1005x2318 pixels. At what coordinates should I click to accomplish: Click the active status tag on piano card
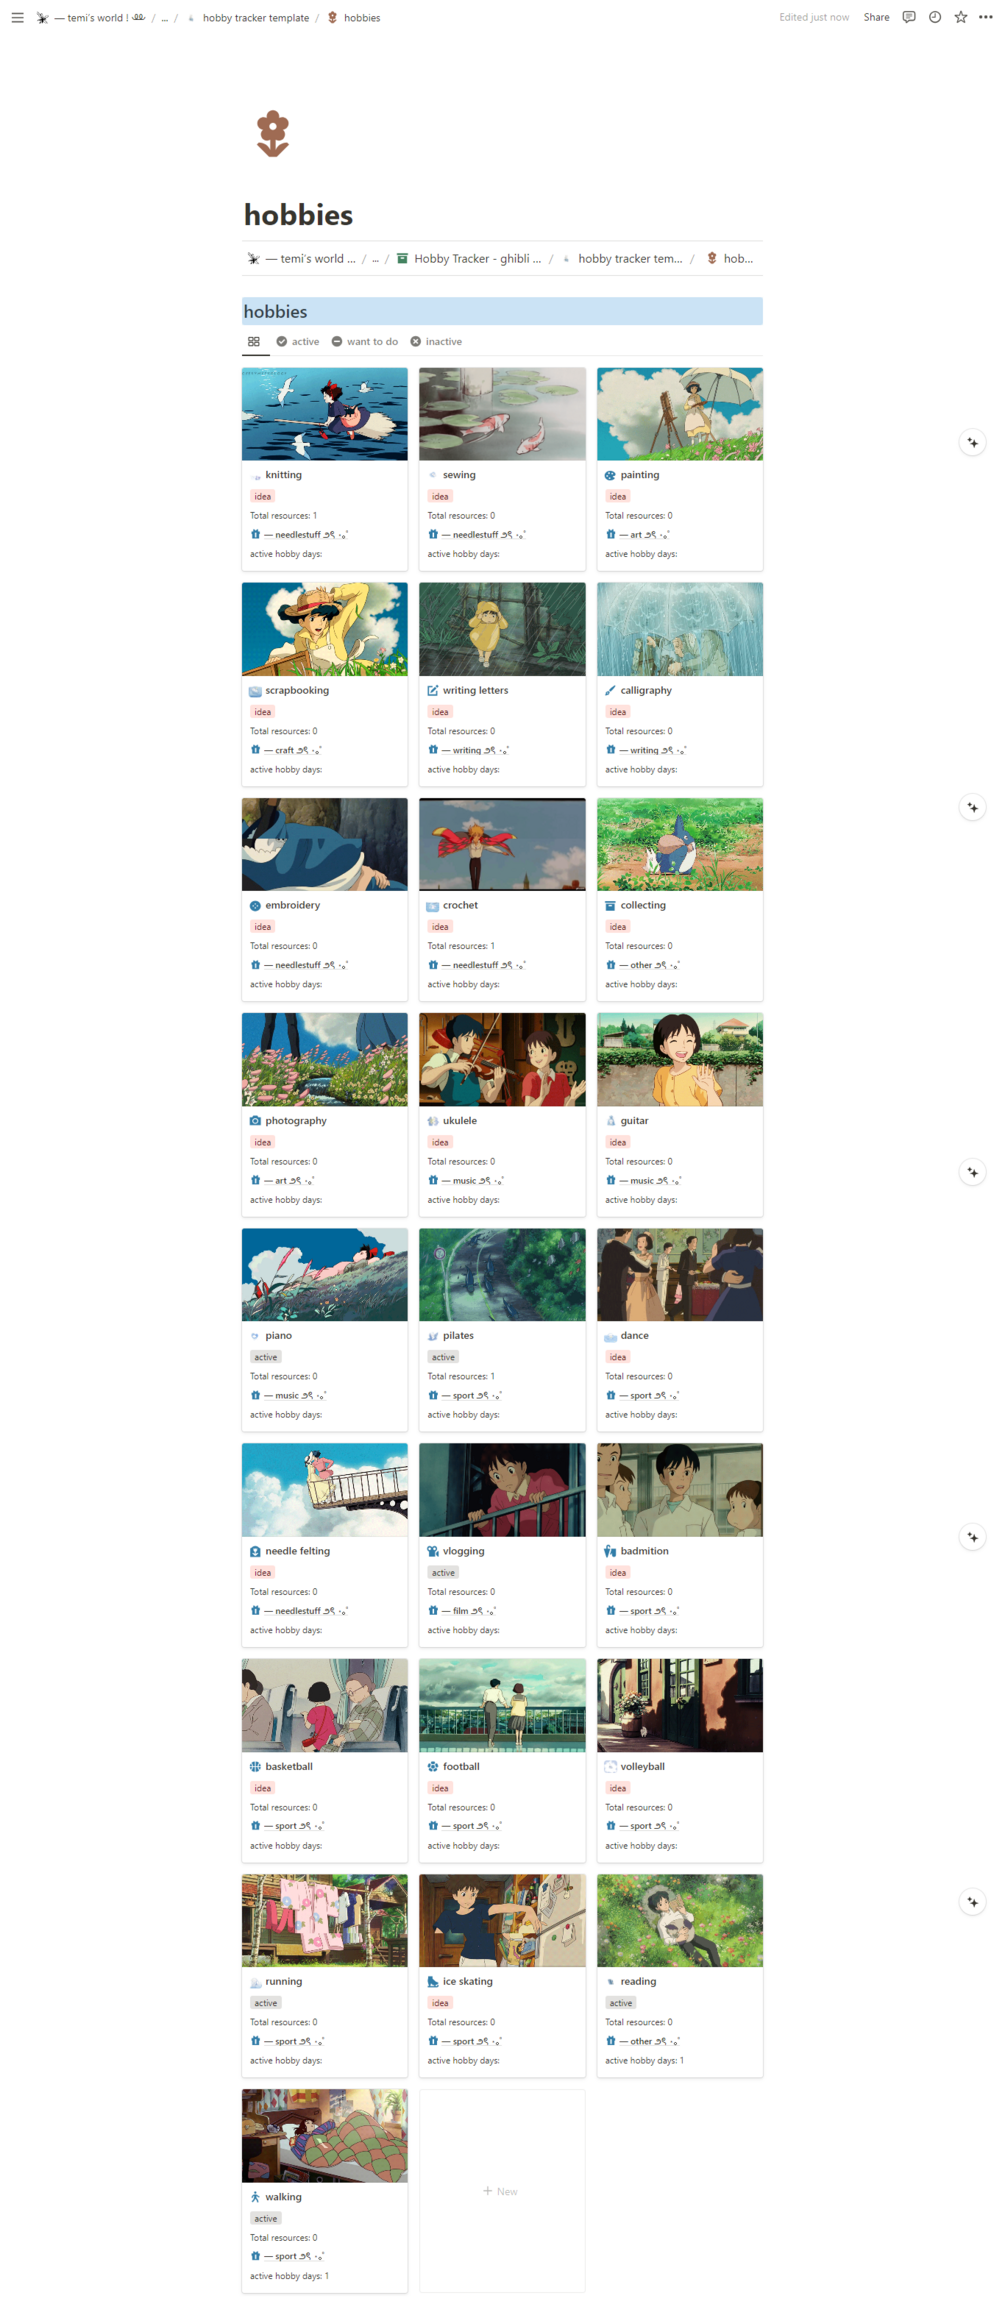266,1357
